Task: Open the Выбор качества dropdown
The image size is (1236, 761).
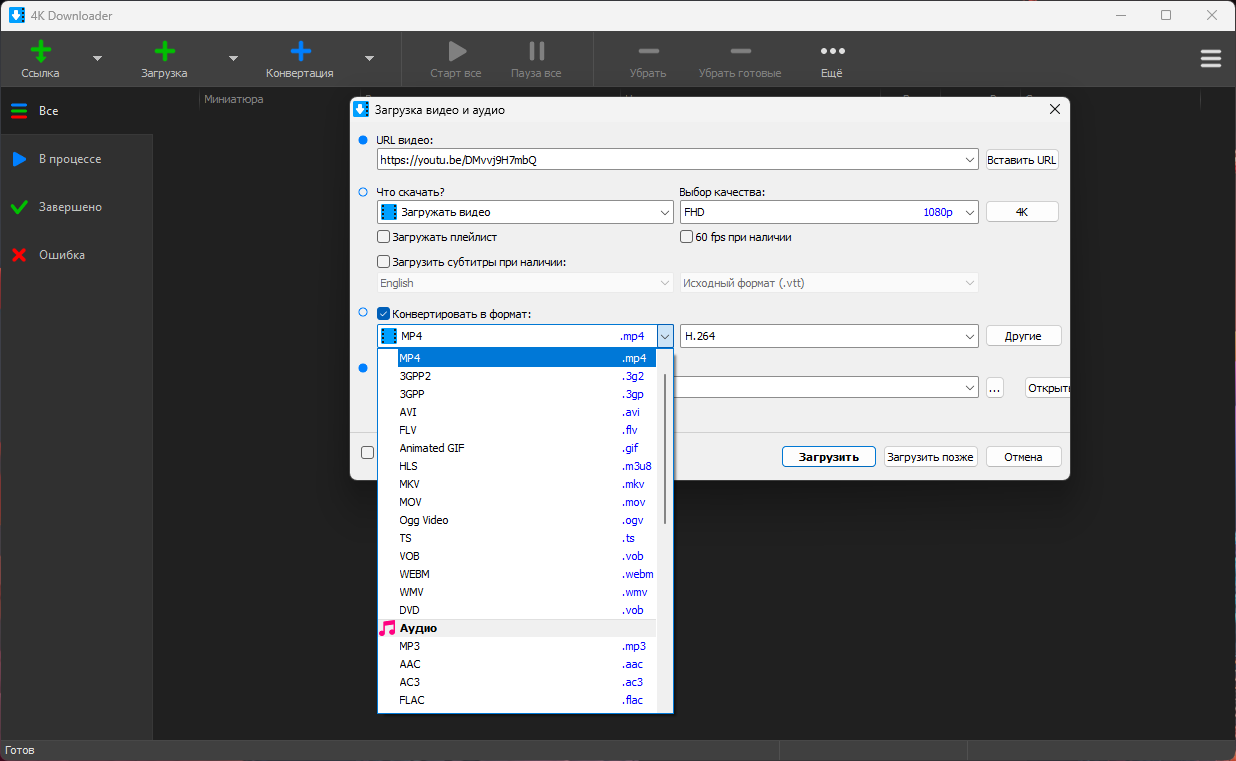Action: 829,212
